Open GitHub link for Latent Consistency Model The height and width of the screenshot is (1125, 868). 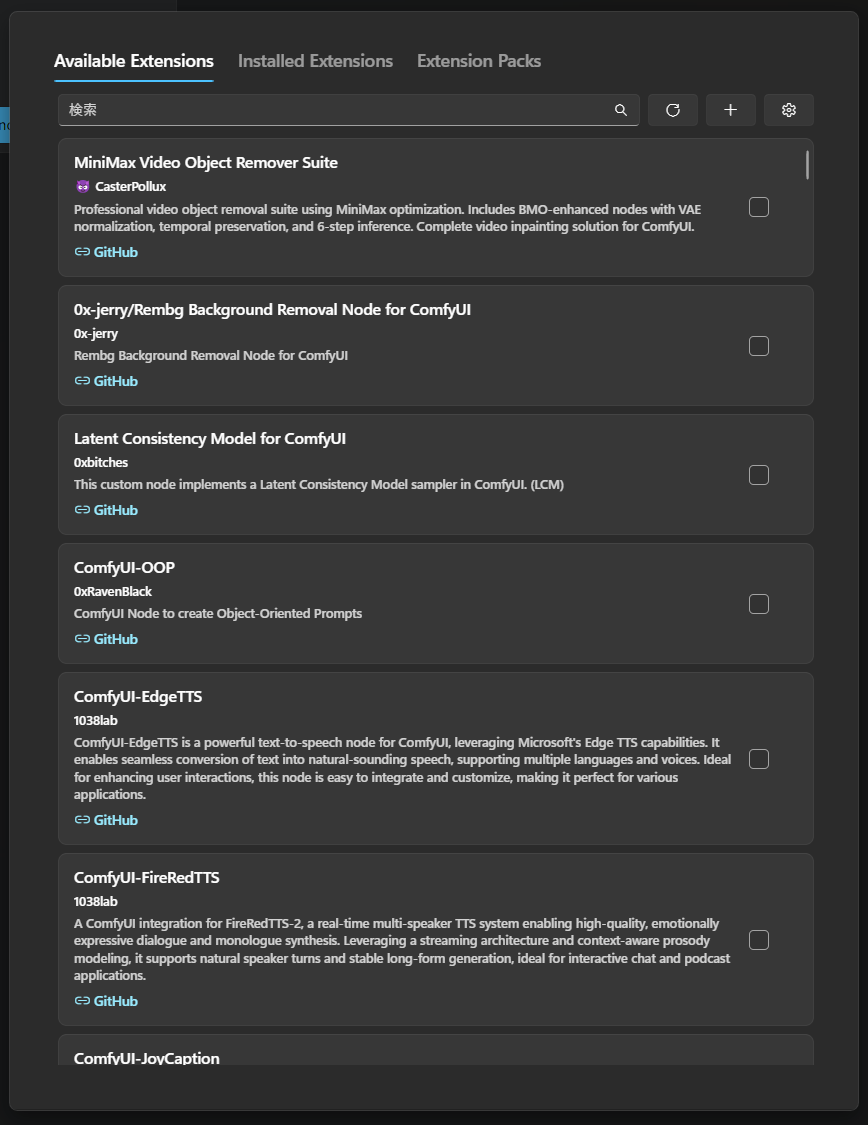point(115,511)
